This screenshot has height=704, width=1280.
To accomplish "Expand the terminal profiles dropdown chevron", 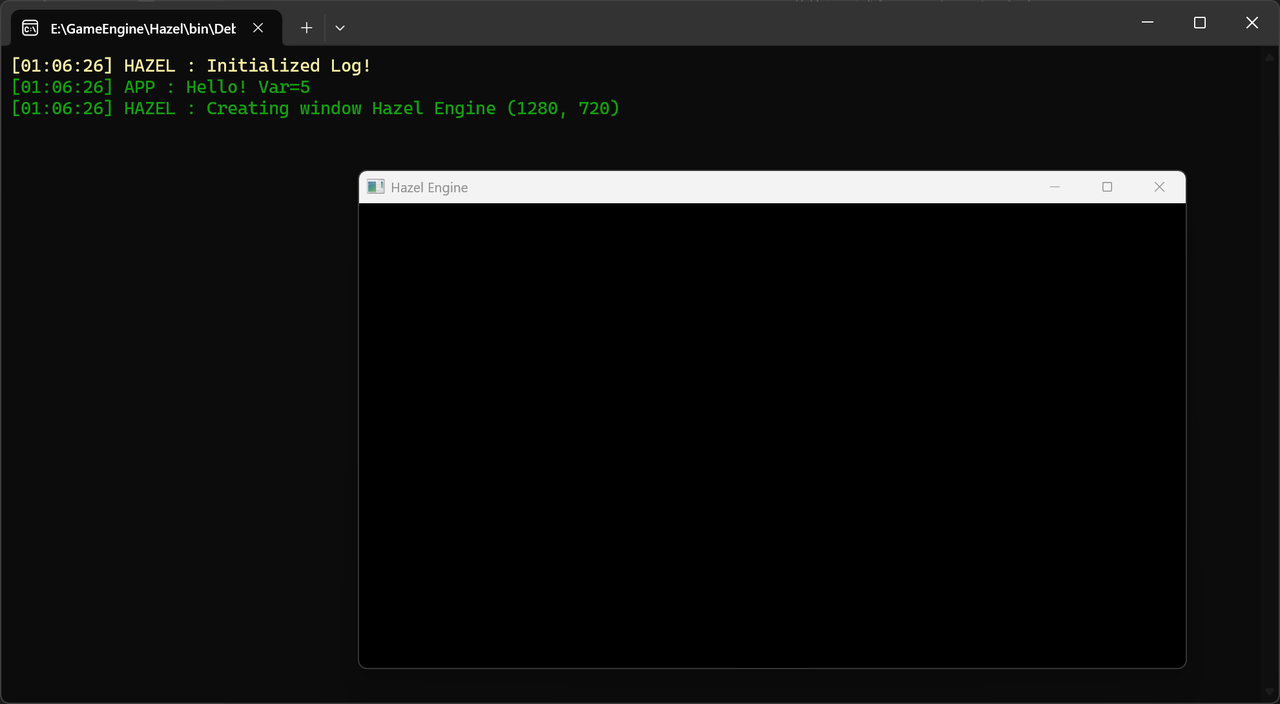I will 340,28.
